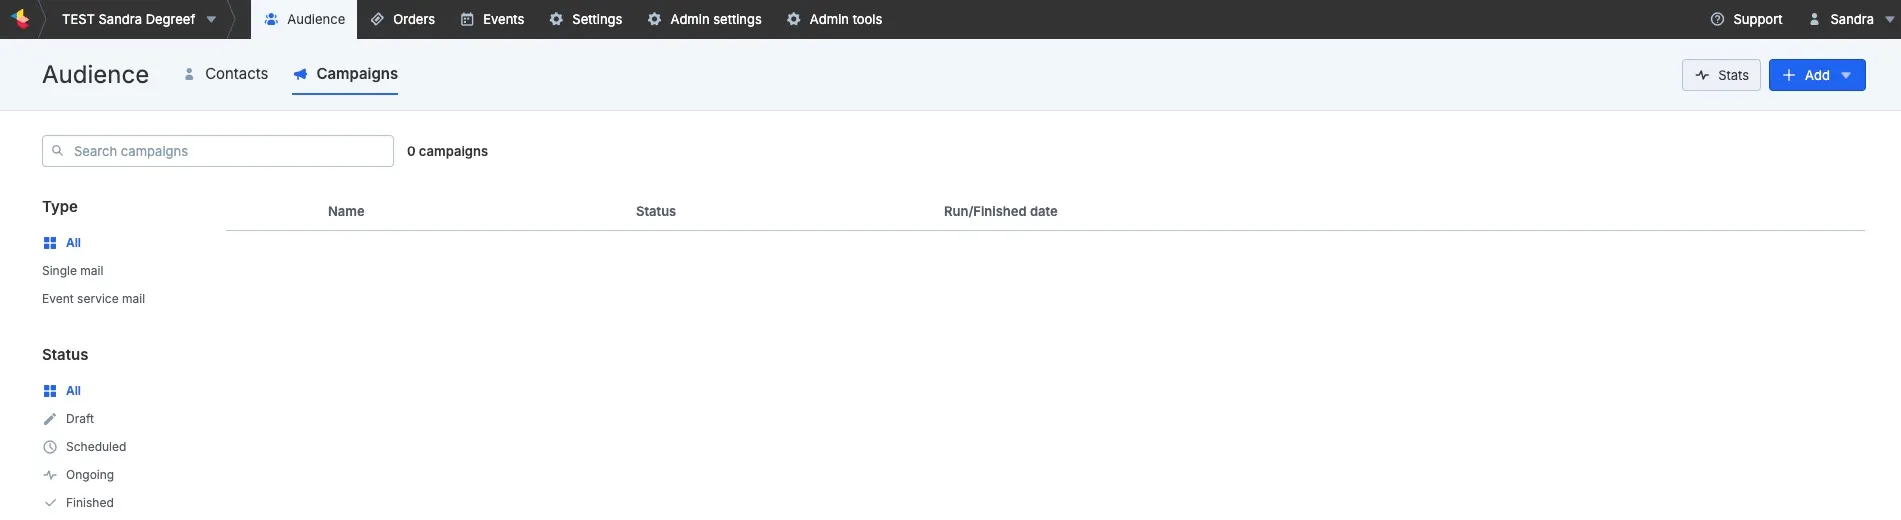Click the Status column header

pyautogui.click(x=656, y=211)
